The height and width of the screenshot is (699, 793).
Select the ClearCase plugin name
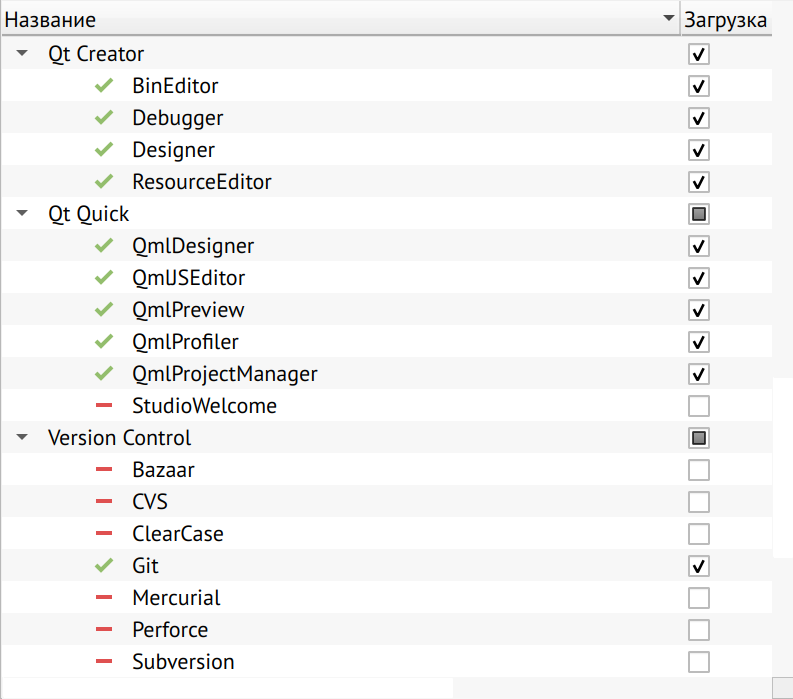click(178, 534)
